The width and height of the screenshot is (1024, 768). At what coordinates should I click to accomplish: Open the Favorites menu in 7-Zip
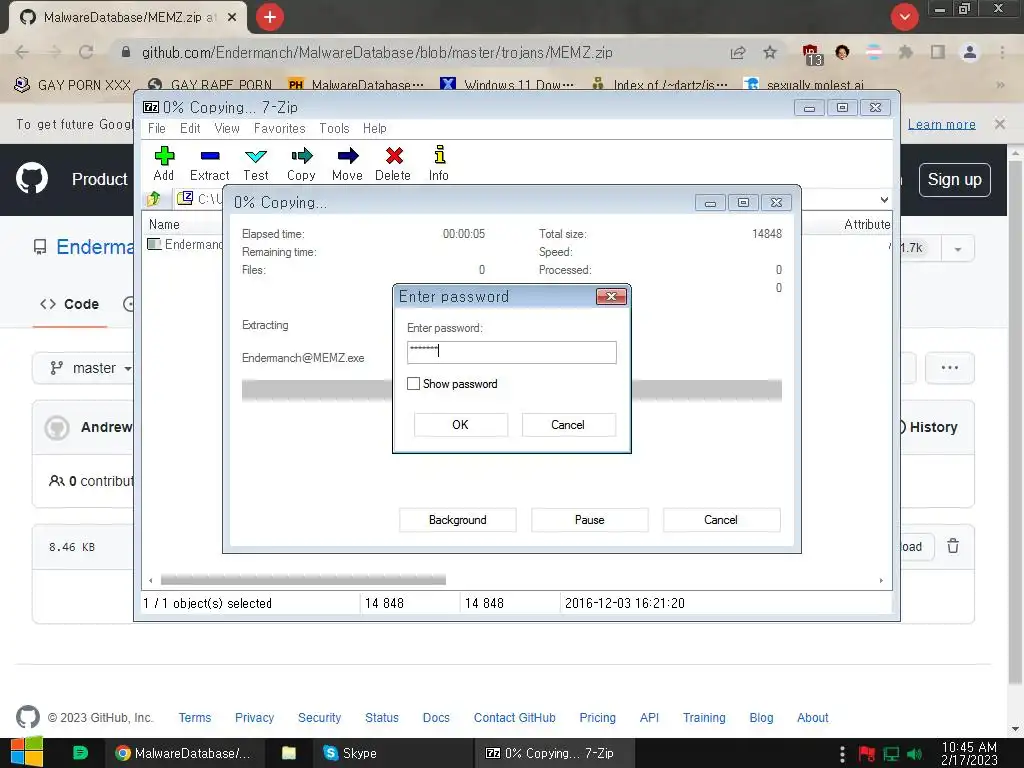point(280,128)
